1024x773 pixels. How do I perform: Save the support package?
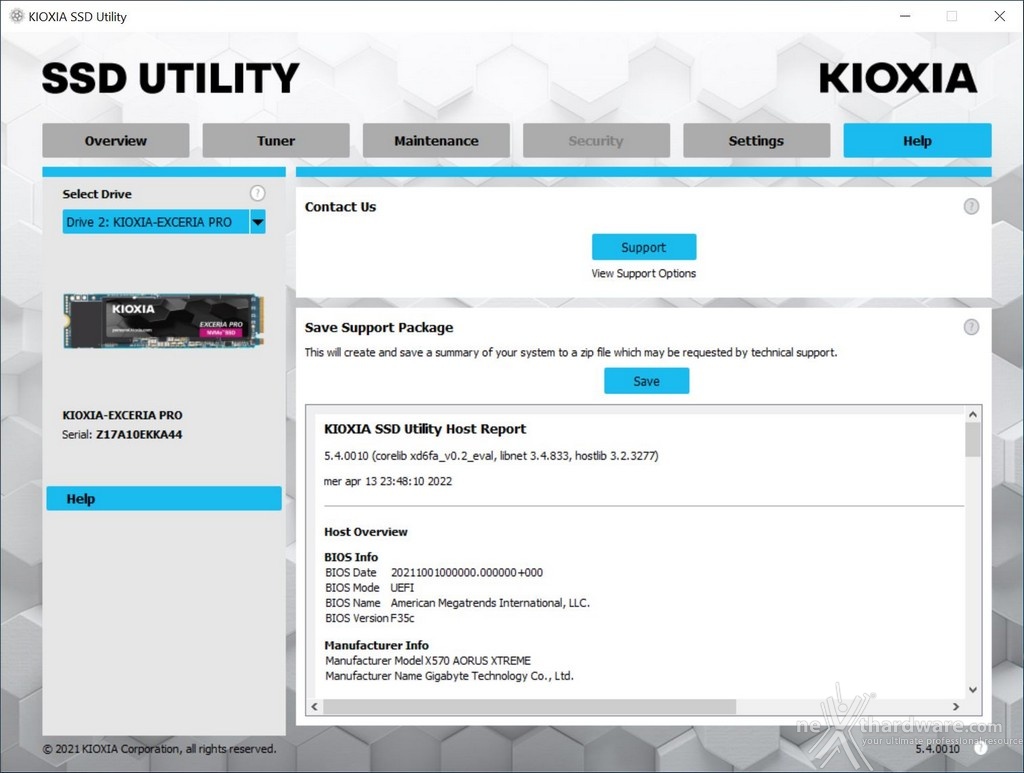(x=647, y=381)
